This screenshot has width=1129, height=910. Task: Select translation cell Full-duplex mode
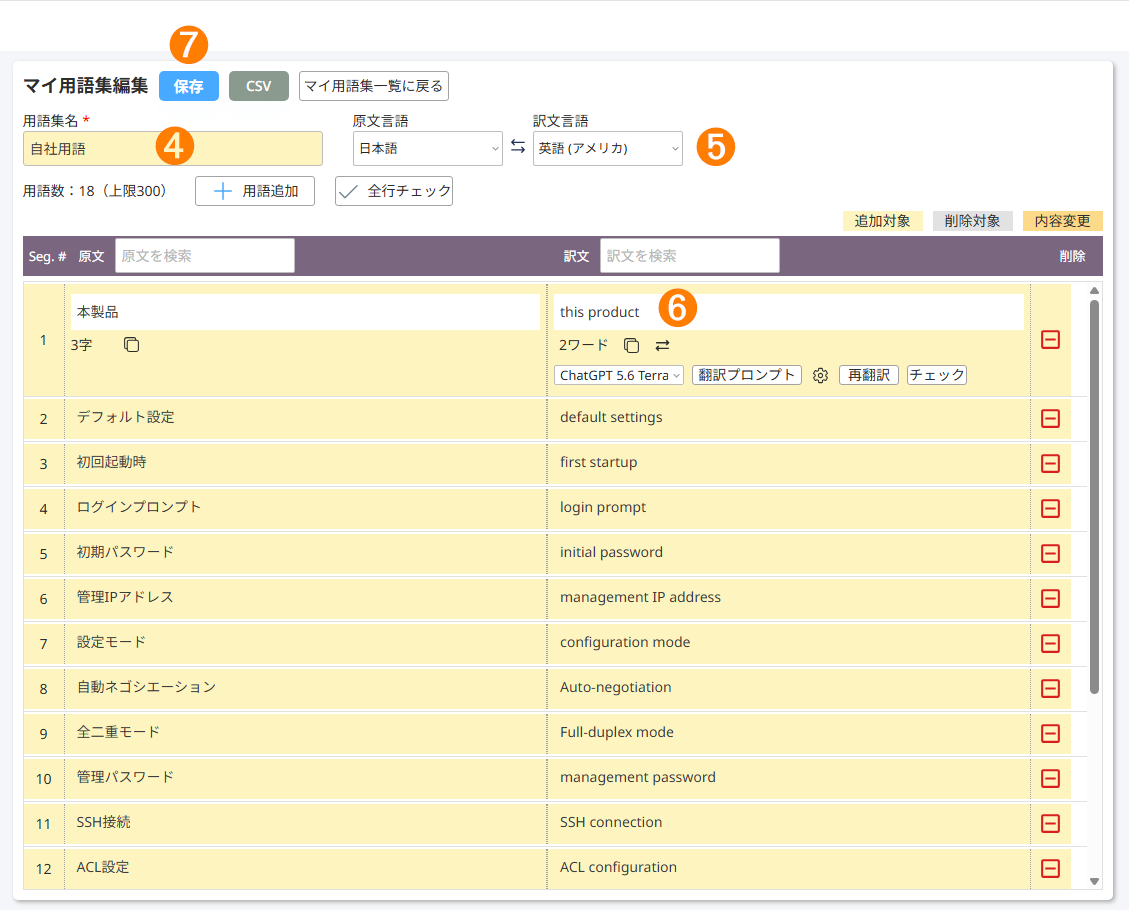tap(788, 734)
